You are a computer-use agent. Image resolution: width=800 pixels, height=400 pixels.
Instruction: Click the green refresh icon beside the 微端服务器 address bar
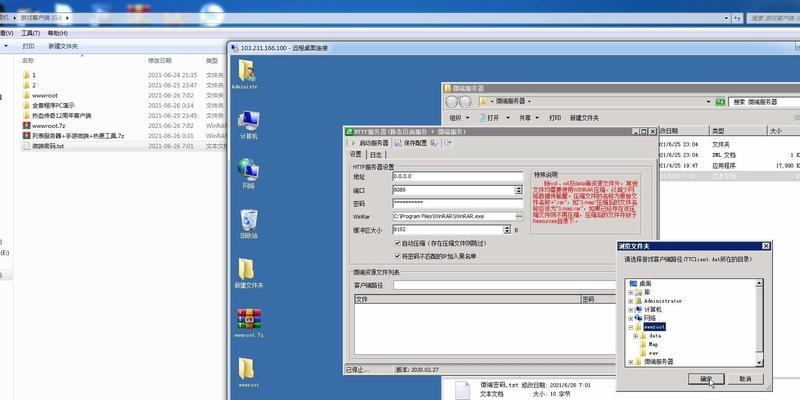pyautogui.click(x=720, y=102)
